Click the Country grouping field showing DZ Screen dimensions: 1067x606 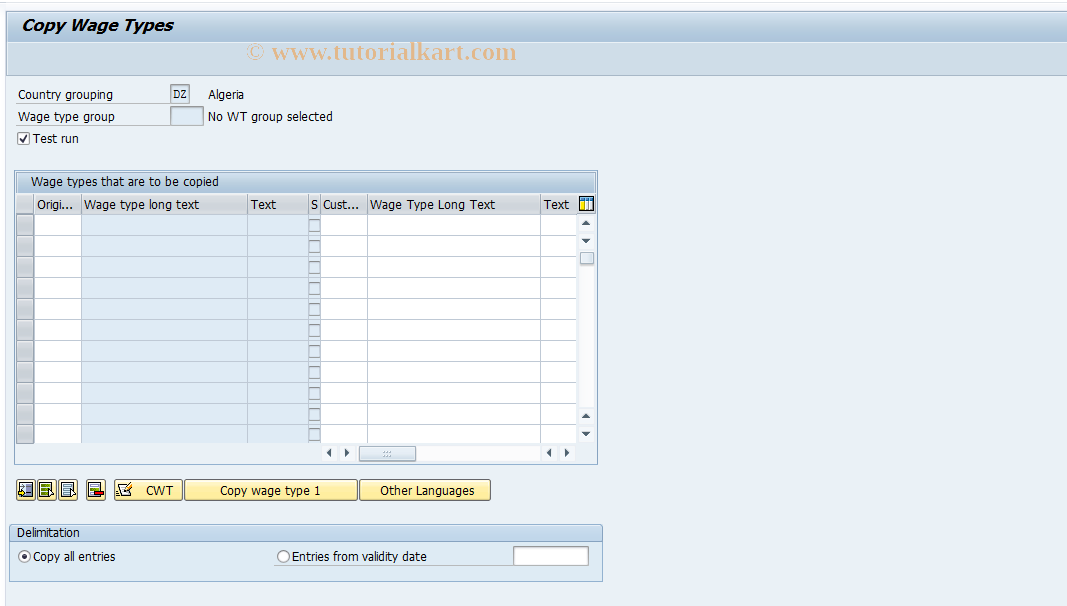point(180,94)
